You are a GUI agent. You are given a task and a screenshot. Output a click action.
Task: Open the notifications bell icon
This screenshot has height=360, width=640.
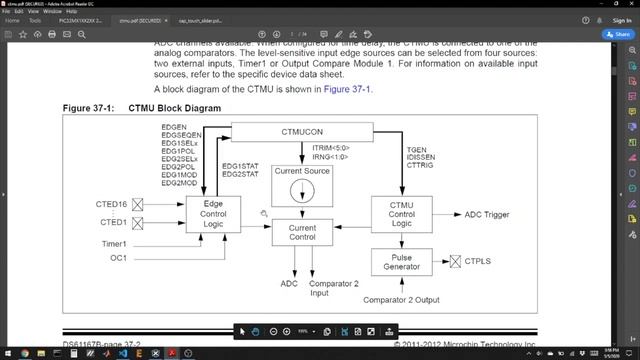599,20
